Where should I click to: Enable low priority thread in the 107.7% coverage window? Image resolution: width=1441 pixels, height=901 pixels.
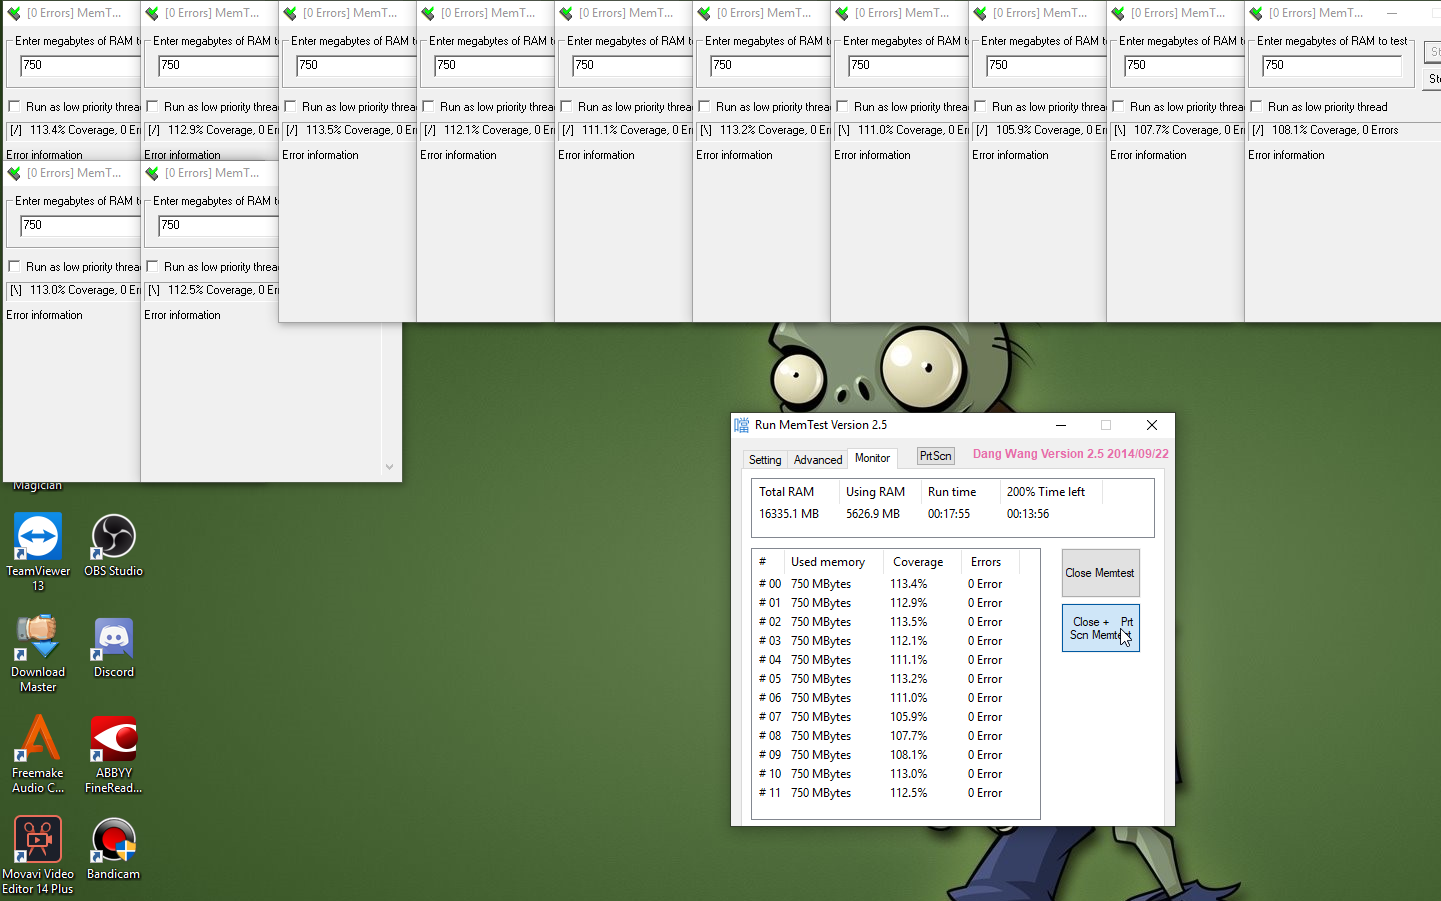click(x=1118, y=107)
